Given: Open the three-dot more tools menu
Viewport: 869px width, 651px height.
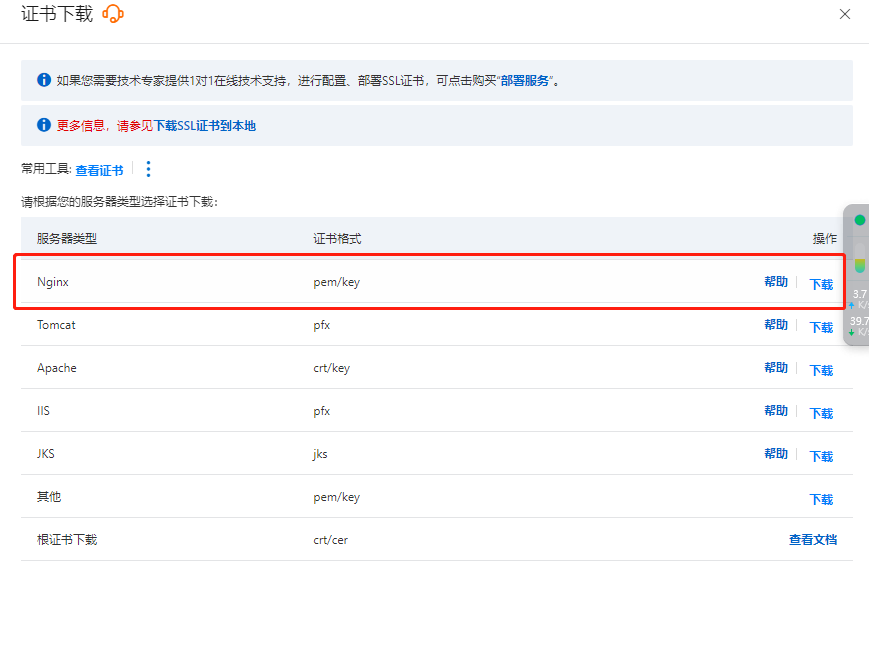Looking at the screenshot, I should 148,170.
